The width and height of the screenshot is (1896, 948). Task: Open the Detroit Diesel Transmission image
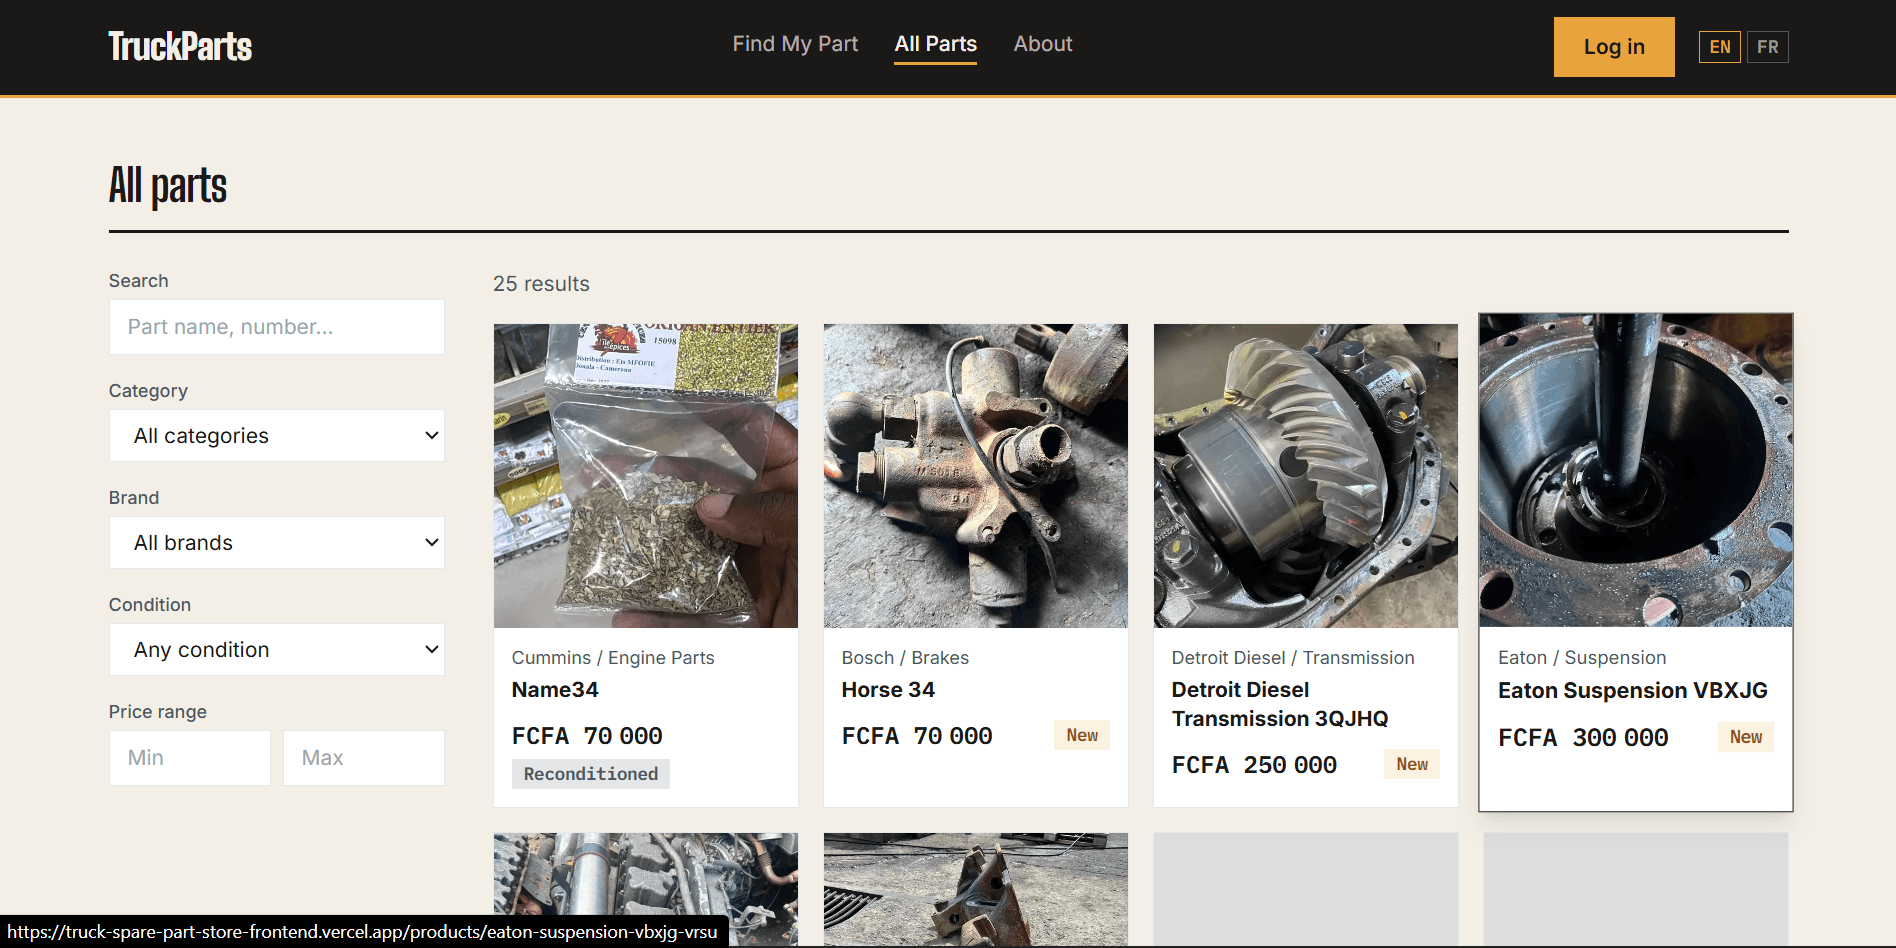[1306, 476]
